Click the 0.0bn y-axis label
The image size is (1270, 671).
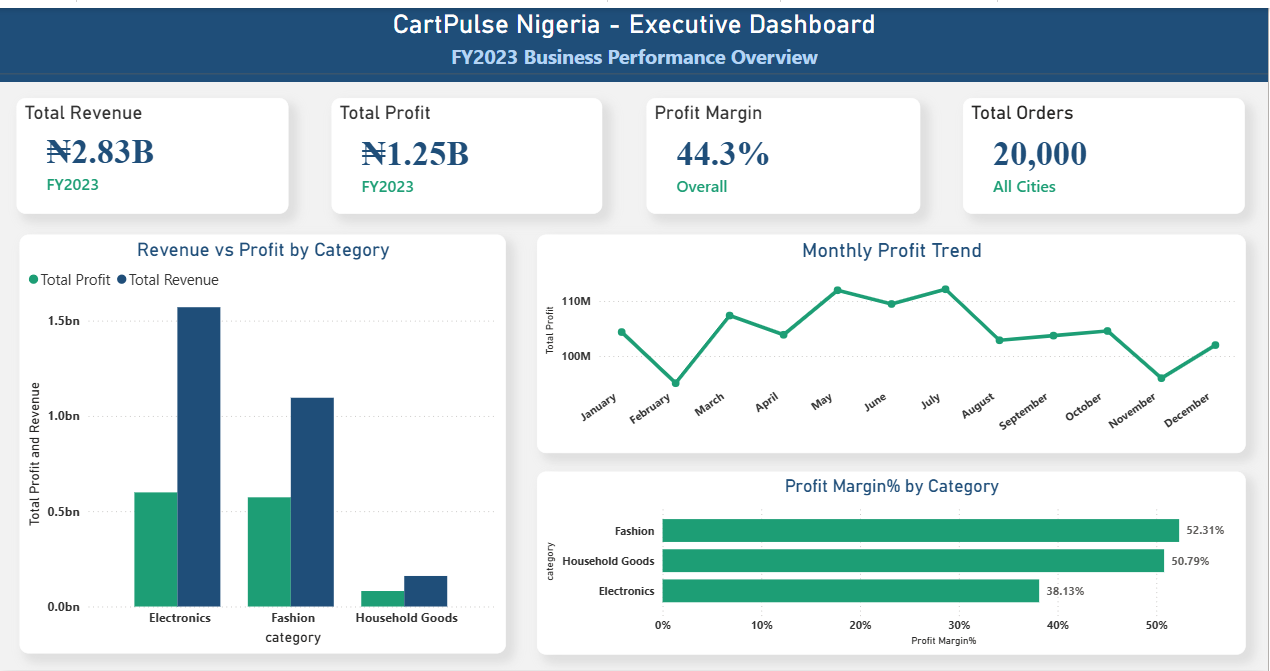point(64,607)
